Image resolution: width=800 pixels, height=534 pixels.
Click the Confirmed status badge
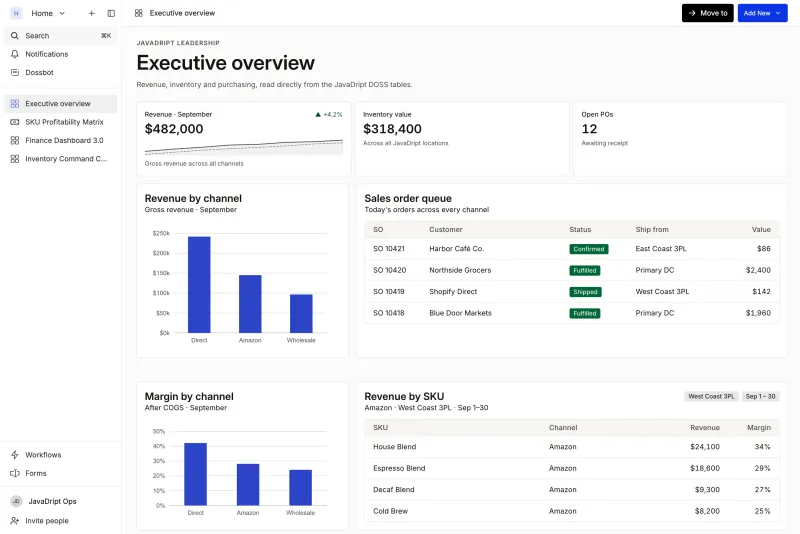click(589, 249)
